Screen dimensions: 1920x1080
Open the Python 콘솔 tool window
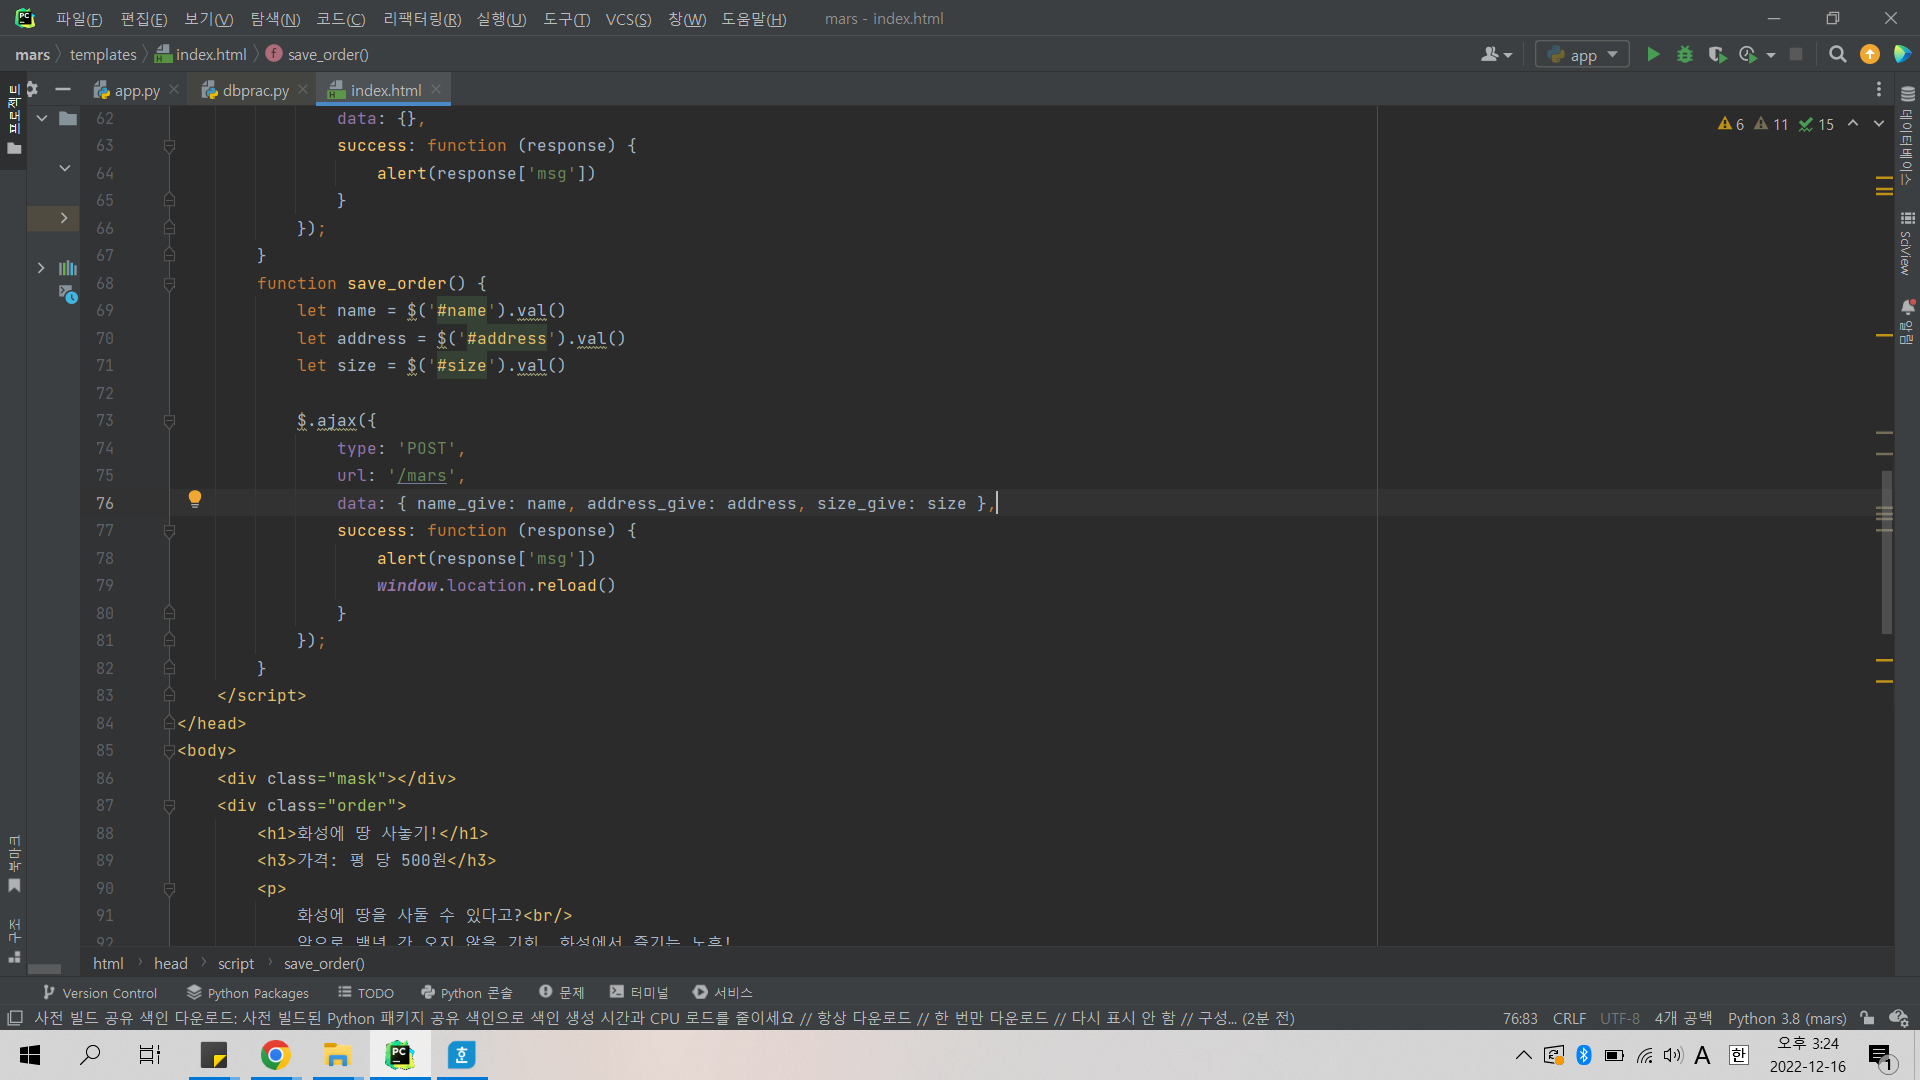[x=467, y=993]
